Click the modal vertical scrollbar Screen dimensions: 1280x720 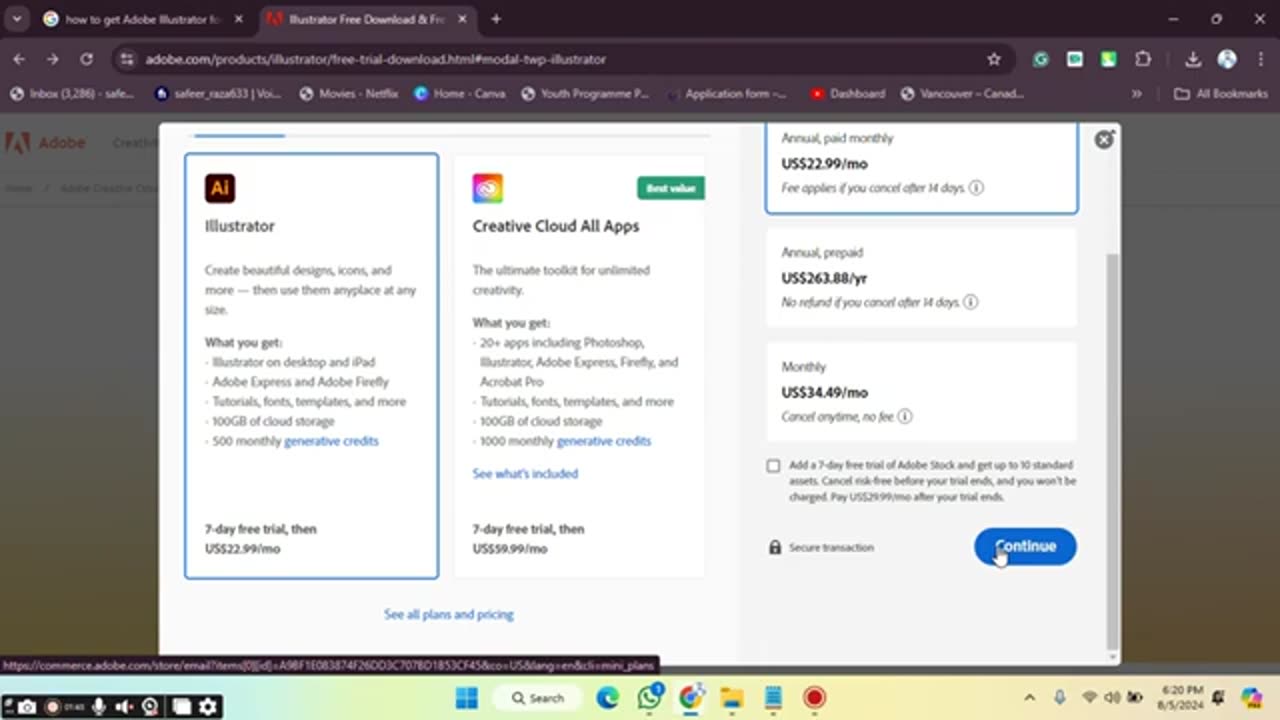pos(1113,450)
